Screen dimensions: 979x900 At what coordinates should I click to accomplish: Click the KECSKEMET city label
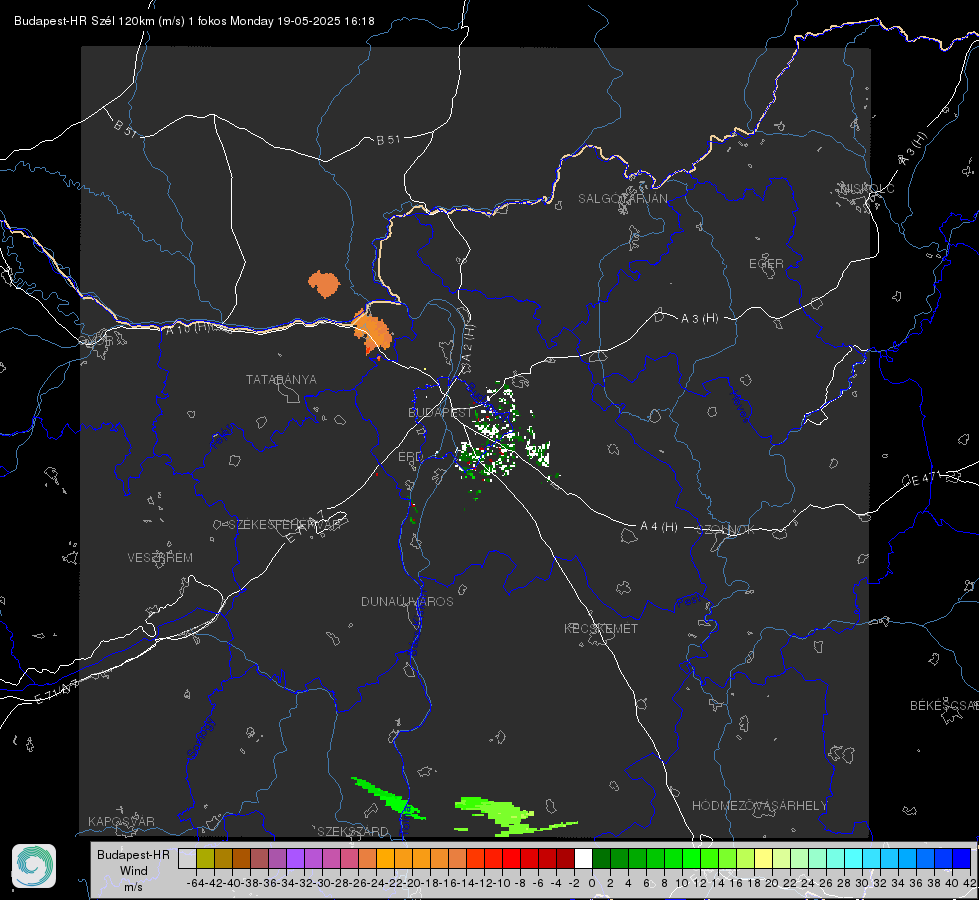[601, 628]
